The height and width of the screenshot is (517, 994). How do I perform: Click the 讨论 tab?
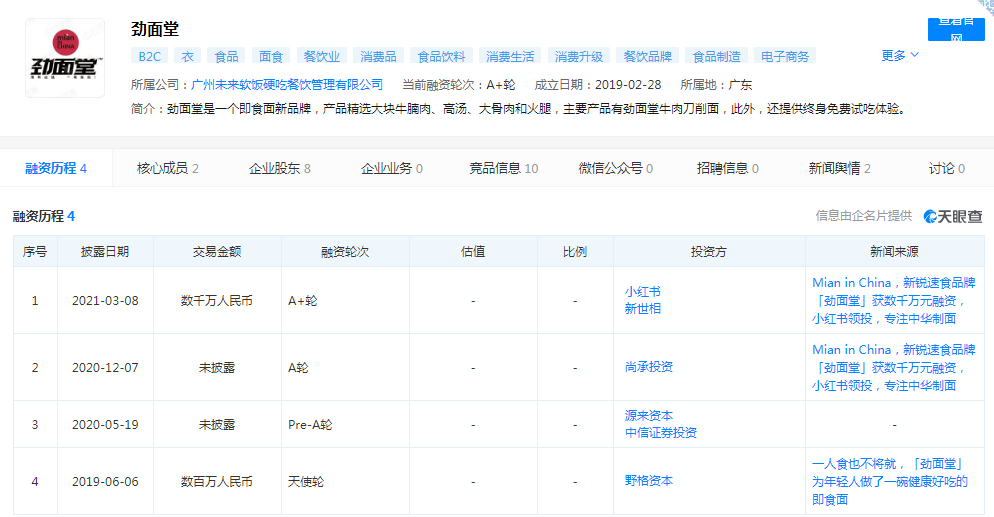(946, 168)
